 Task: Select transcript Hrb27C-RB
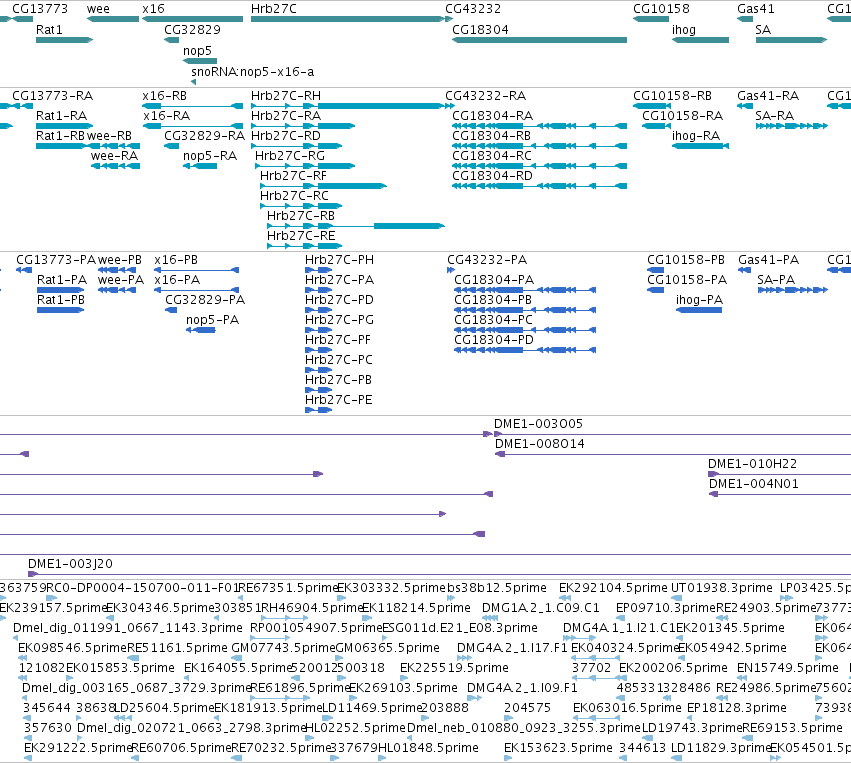click(301, 216)
